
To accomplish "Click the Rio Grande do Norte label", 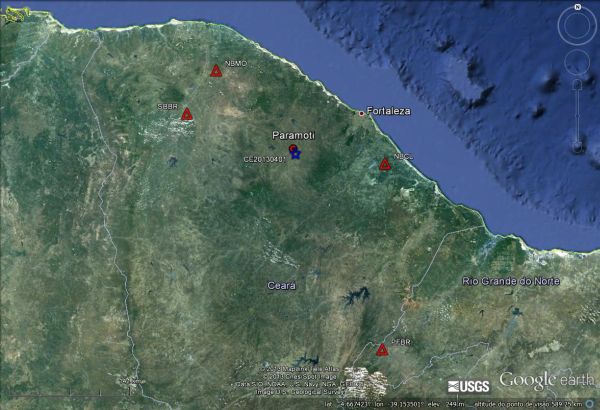I will [510, 281].
